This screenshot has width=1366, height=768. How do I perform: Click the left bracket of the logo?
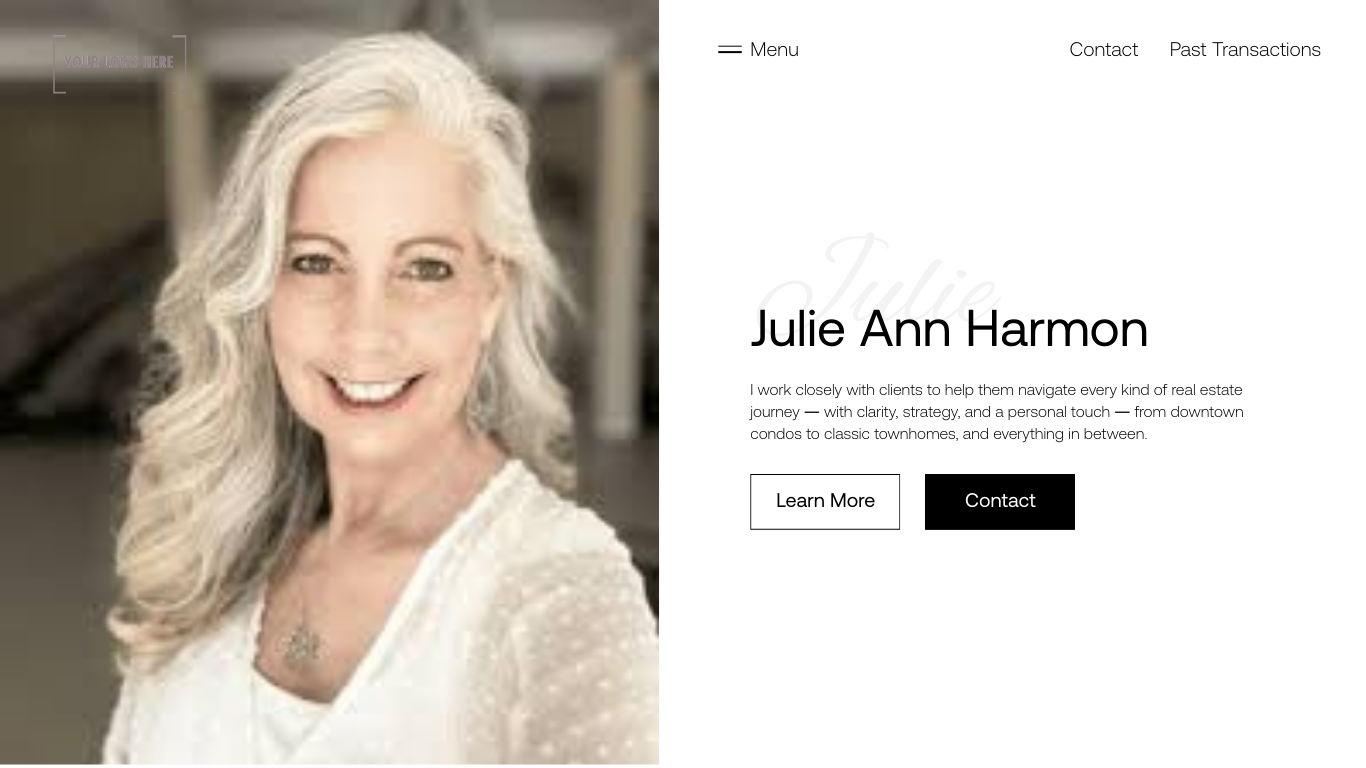click(x=59, y=64)
